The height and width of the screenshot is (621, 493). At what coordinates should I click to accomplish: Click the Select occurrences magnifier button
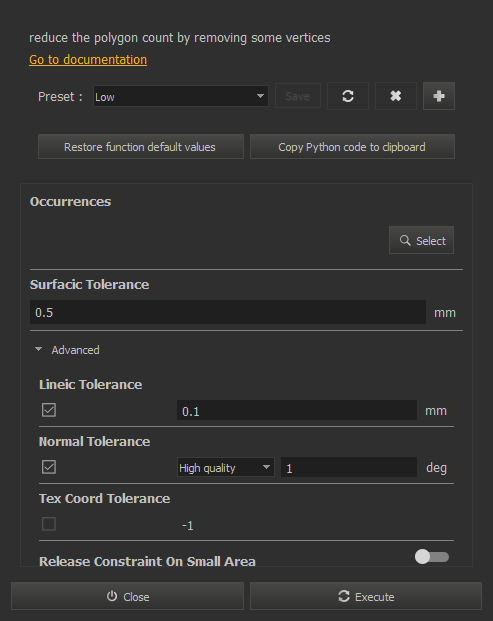click(421, 240)
